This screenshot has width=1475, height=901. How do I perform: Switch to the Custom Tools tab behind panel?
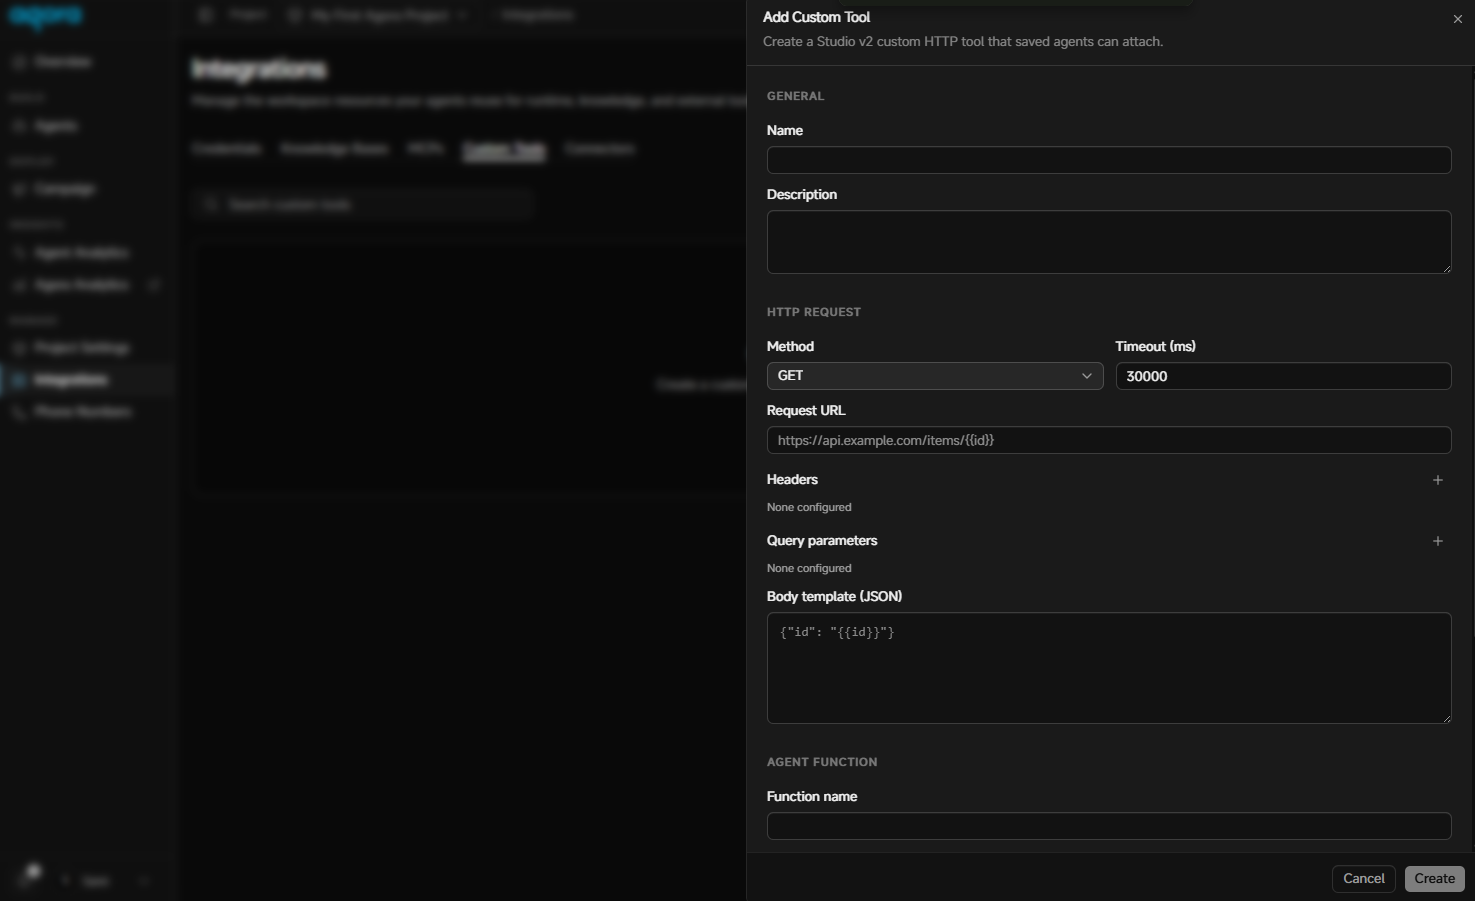click(x=504, y=149)
